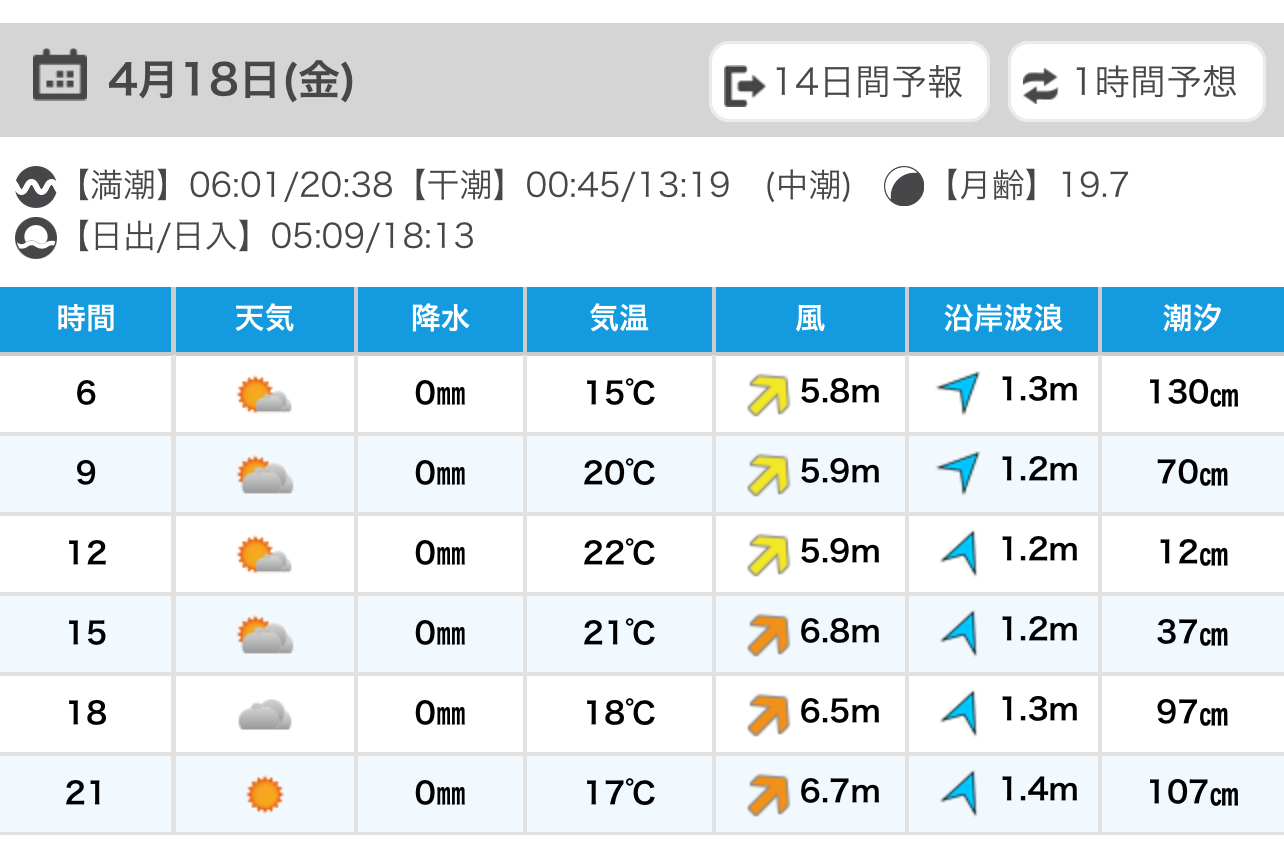Screen dimensions: 1284x844
Task: Click the orange wind arrow at 15時
Action: 768,634
